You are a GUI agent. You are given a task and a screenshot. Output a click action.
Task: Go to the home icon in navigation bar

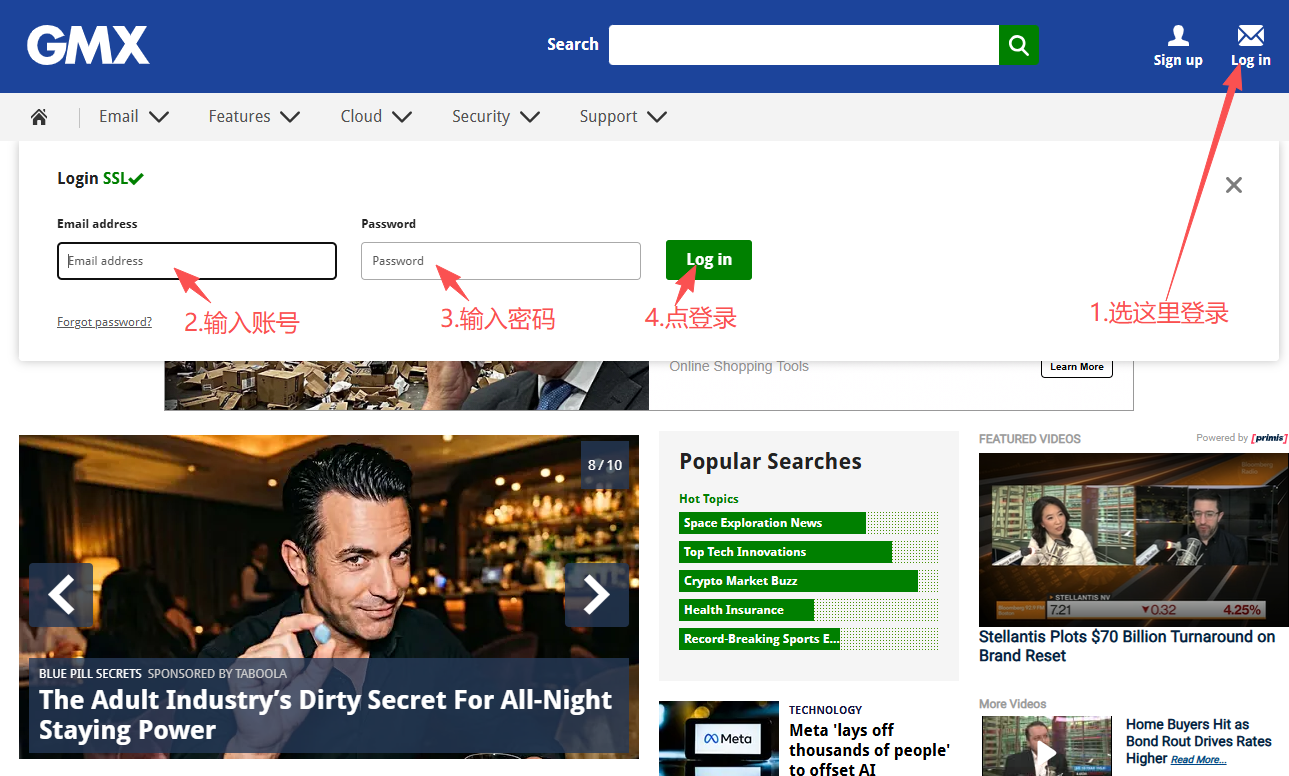coord(39,117)
